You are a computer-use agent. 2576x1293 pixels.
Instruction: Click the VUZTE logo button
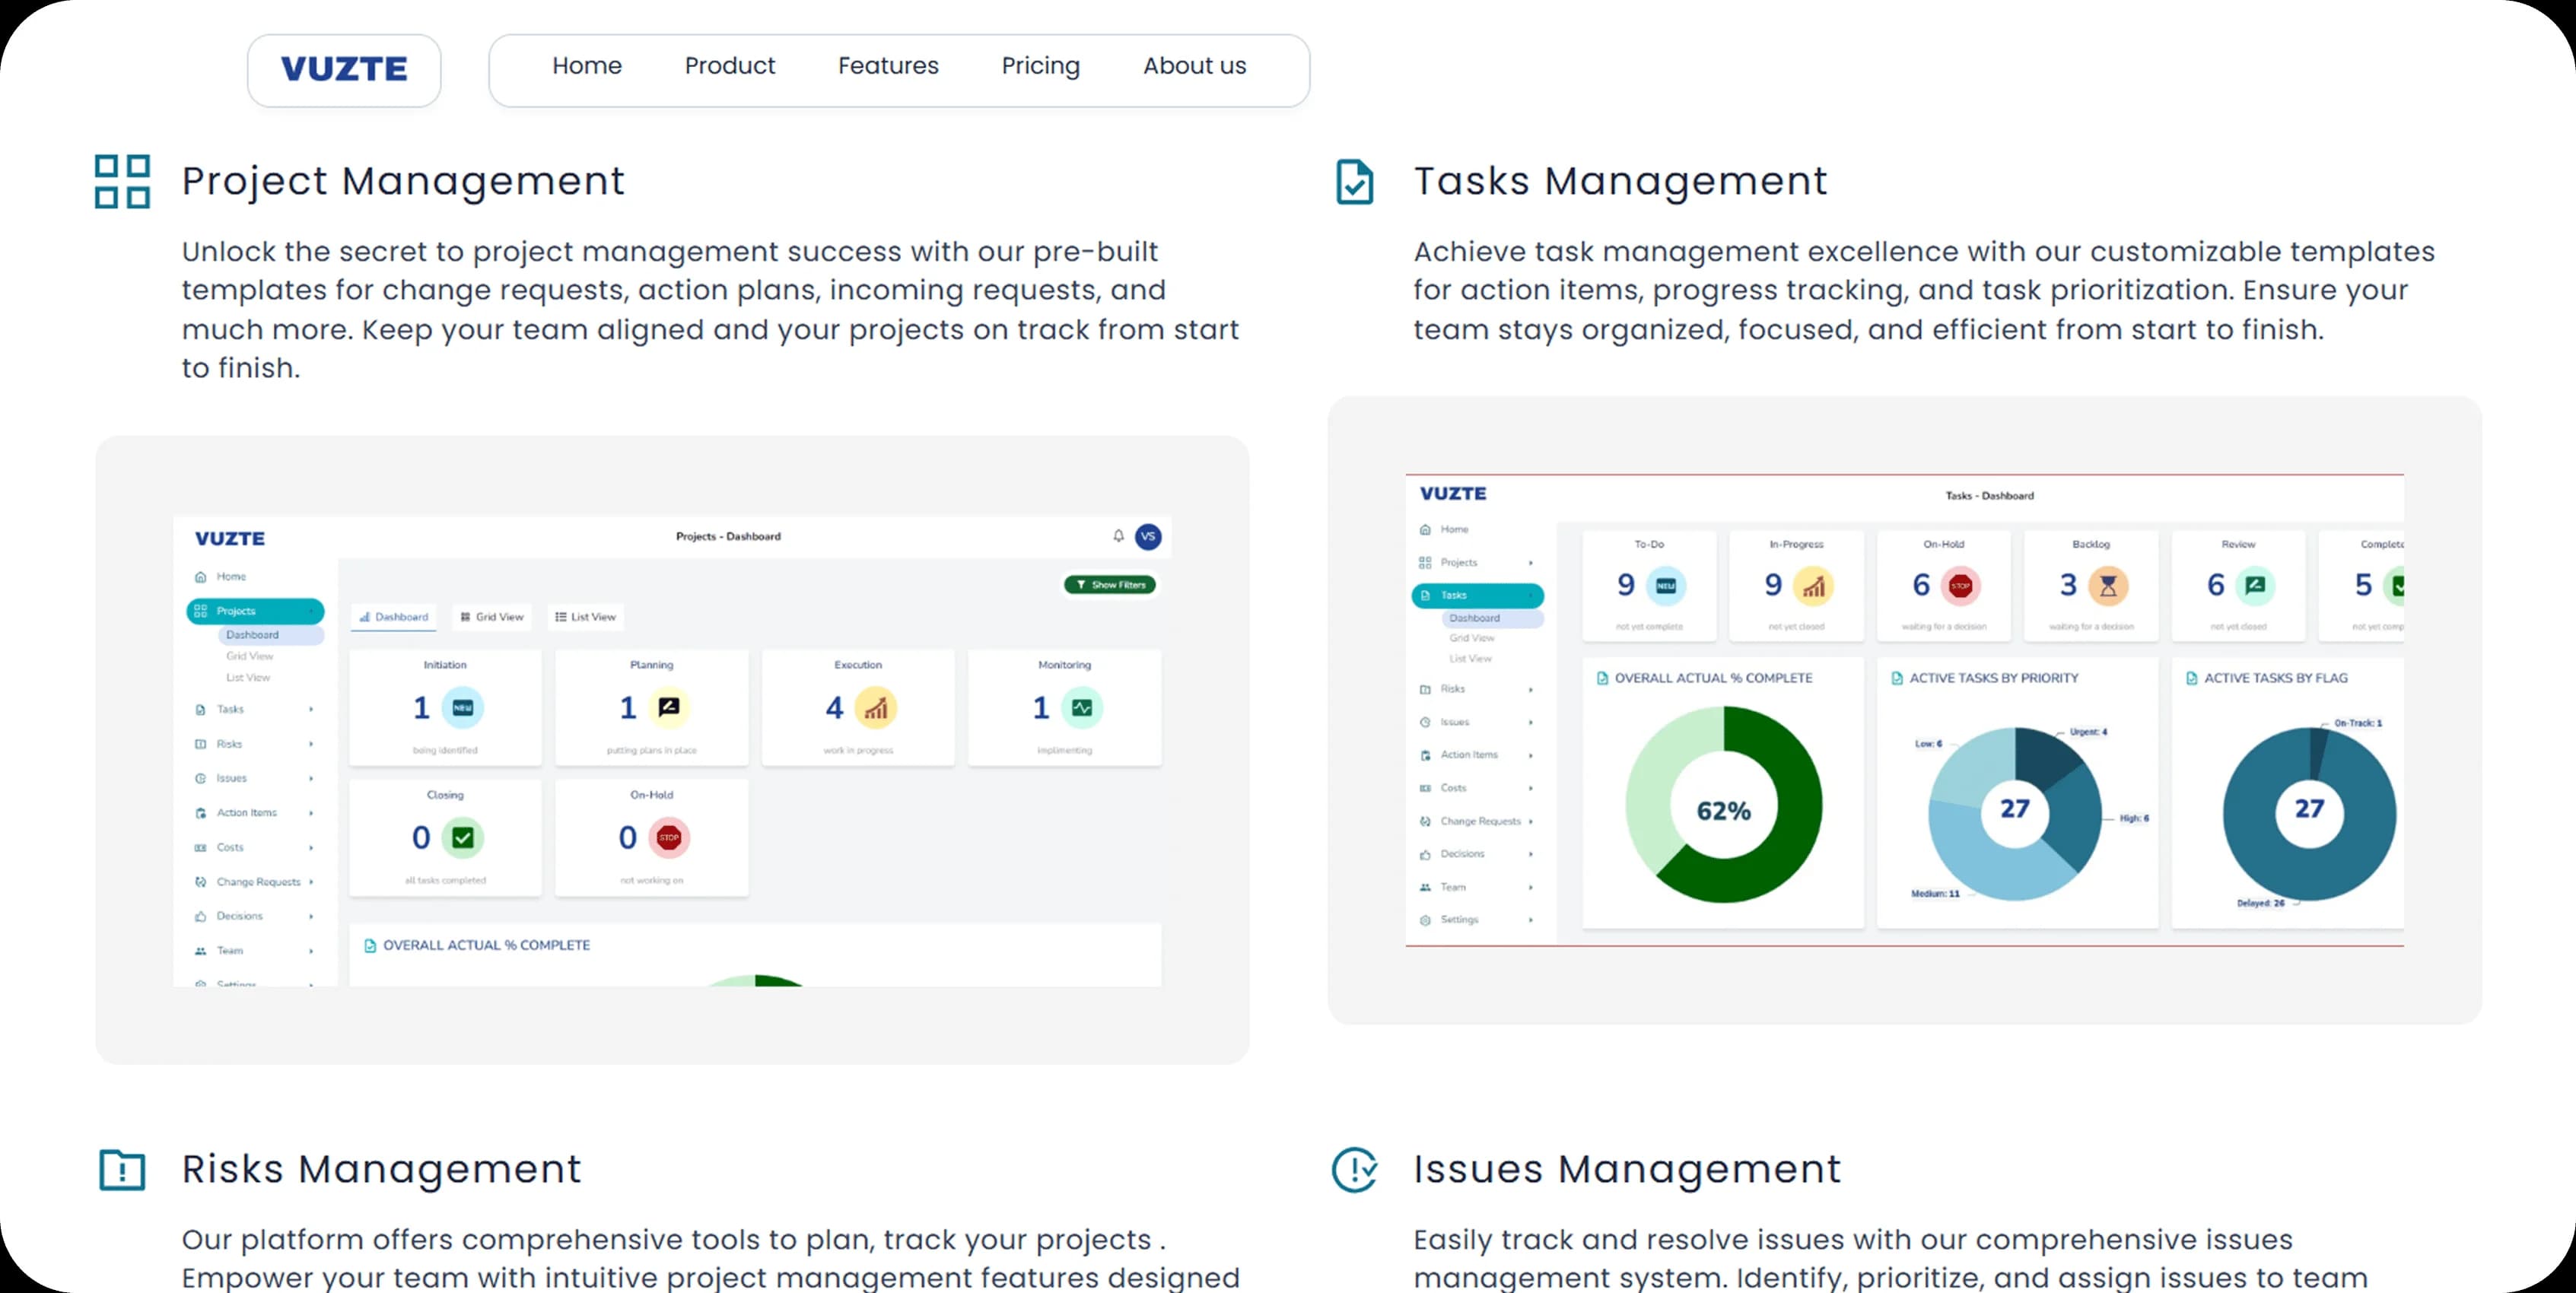(x=344, y=70)
